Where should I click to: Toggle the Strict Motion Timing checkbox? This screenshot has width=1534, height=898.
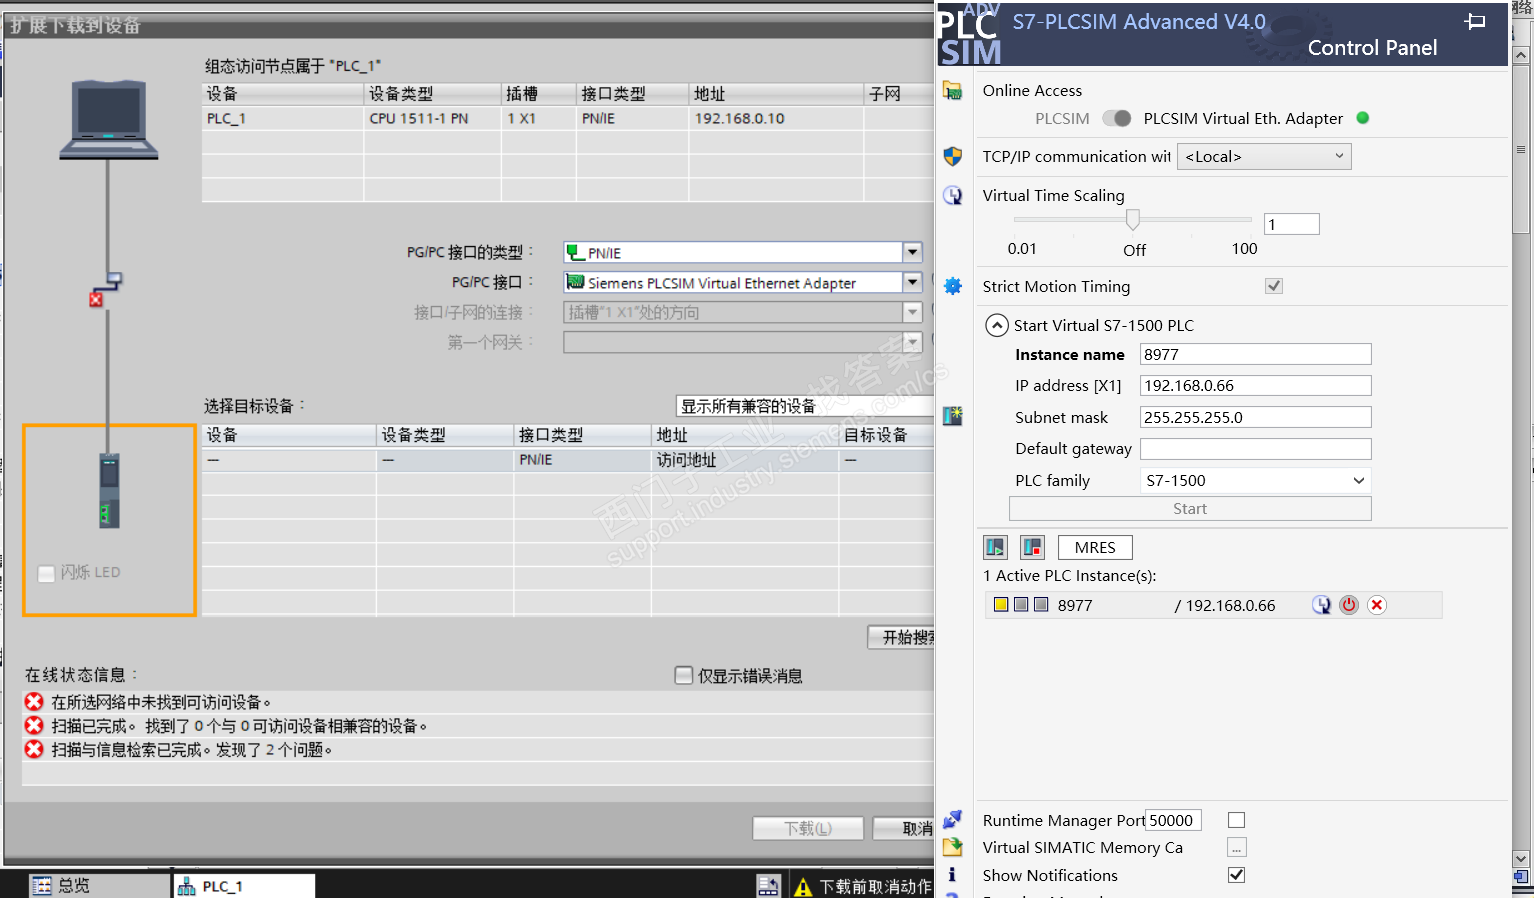pos(1274,286)
